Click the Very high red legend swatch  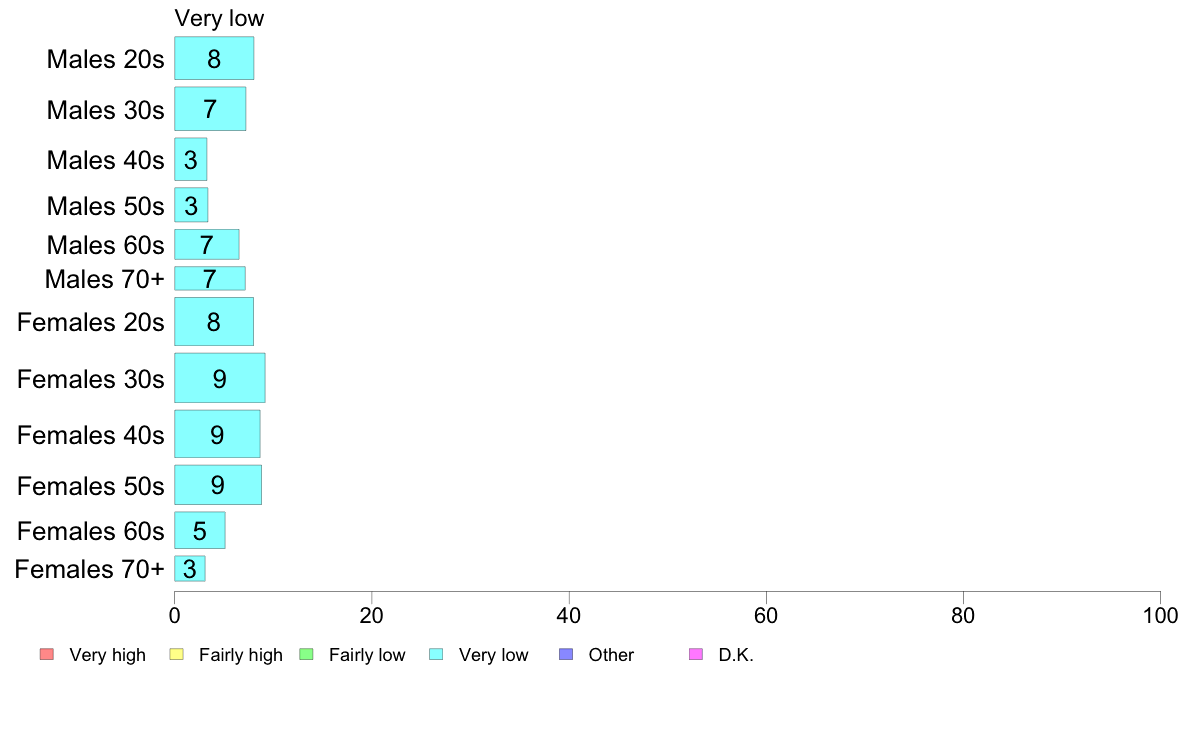pos(47,654)
